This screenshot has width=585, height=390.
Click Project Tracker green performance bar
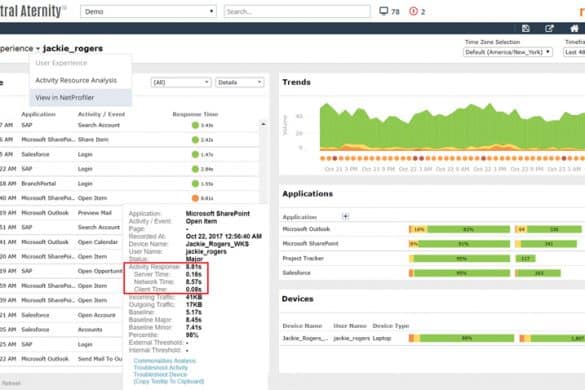462,258
